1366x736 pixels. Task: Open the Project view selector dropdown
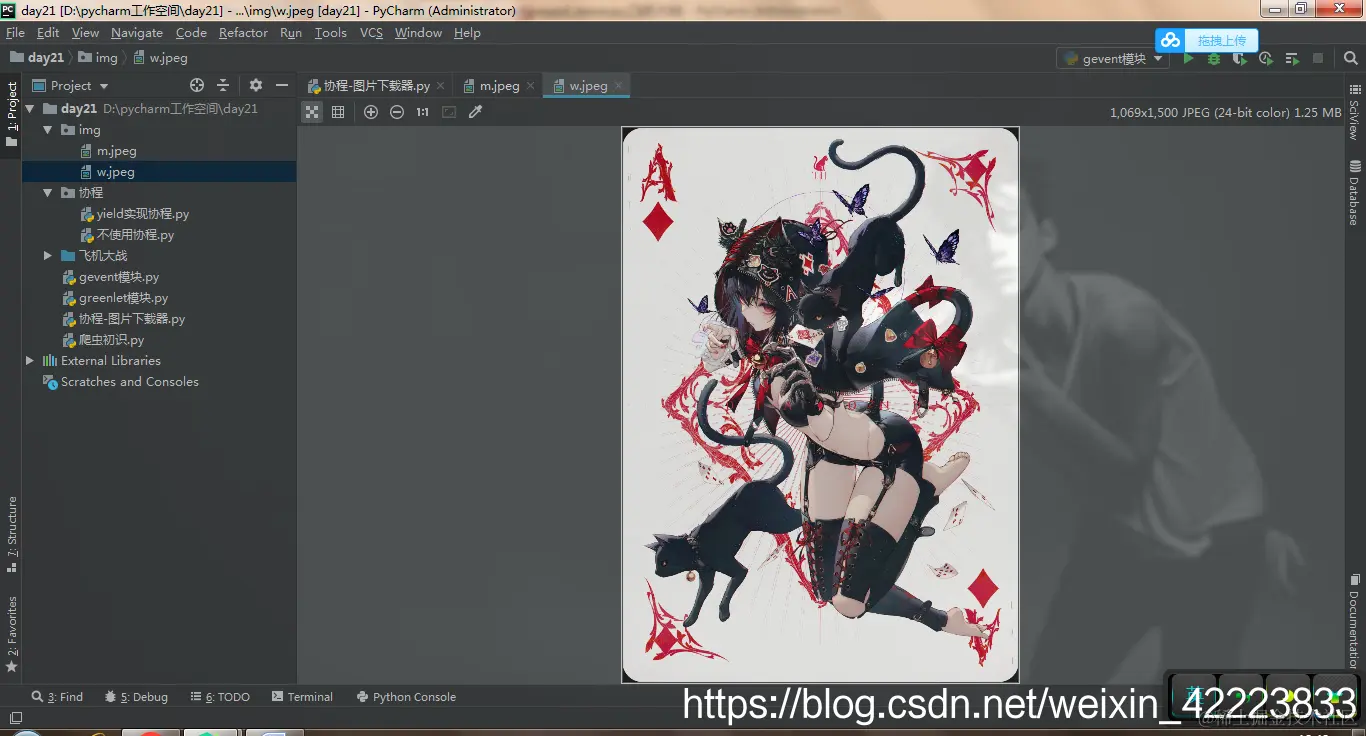(70, 85)
